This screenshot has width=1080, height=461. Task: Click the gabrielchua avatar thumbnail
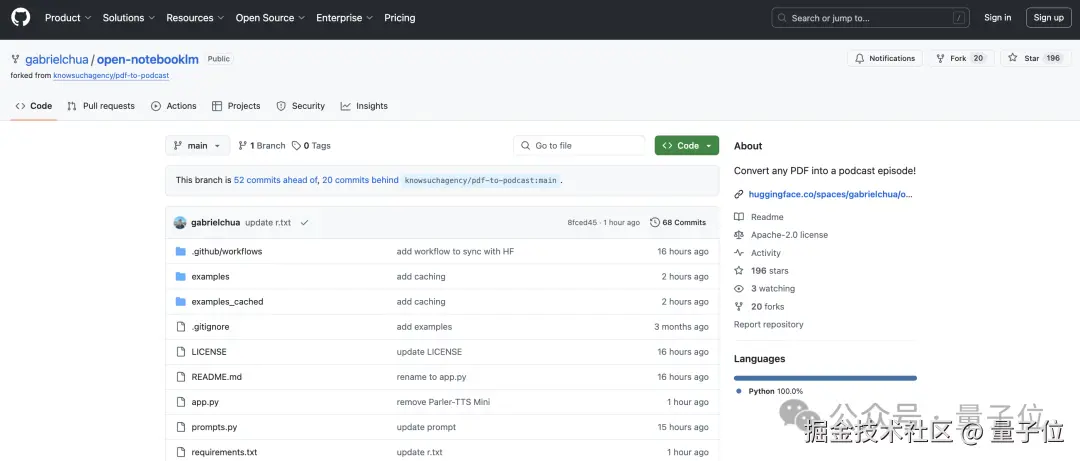tap(180, 222)
